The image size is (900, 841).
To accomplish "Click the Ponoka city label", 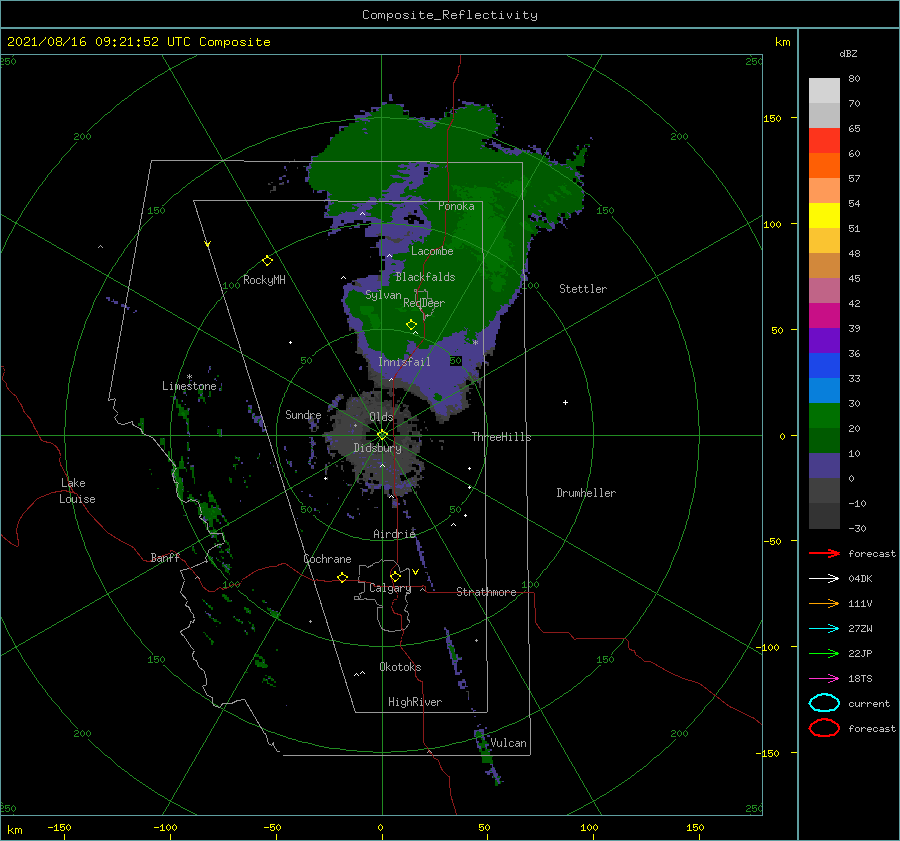I will pyautogui.click(x=456, y=206).
